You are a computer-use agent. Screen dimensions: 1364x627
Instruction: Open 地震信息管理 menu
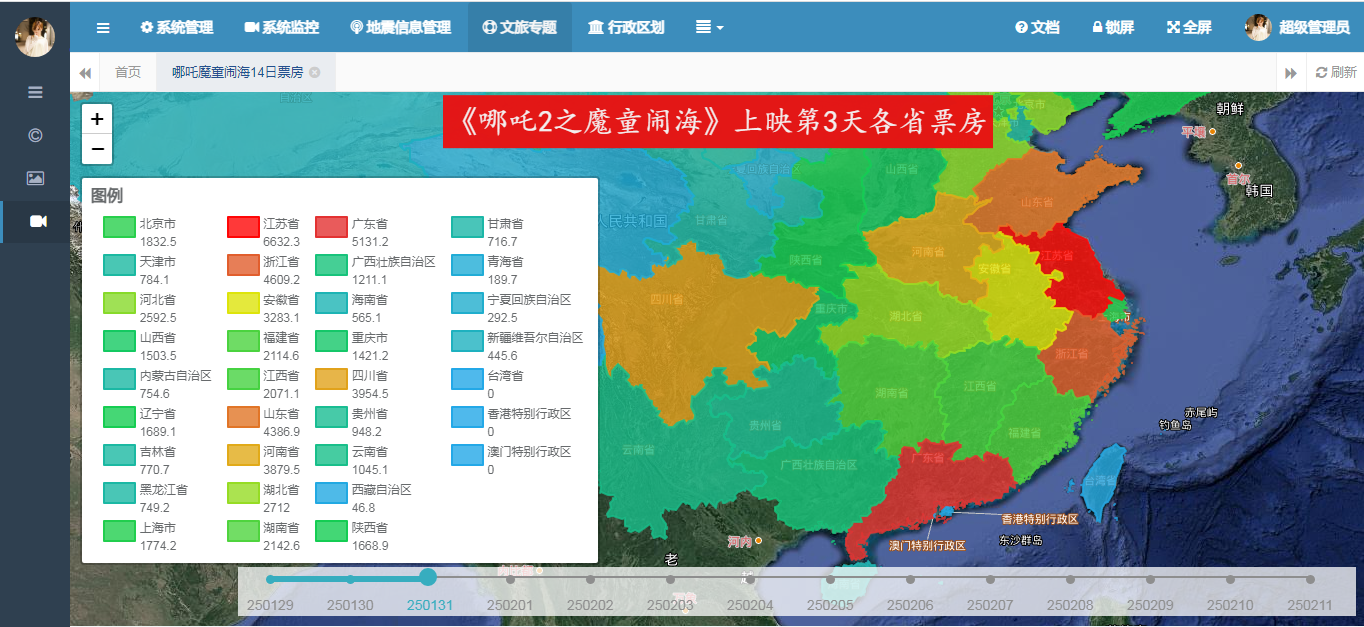pyautogui.click(x=401, y=28)
